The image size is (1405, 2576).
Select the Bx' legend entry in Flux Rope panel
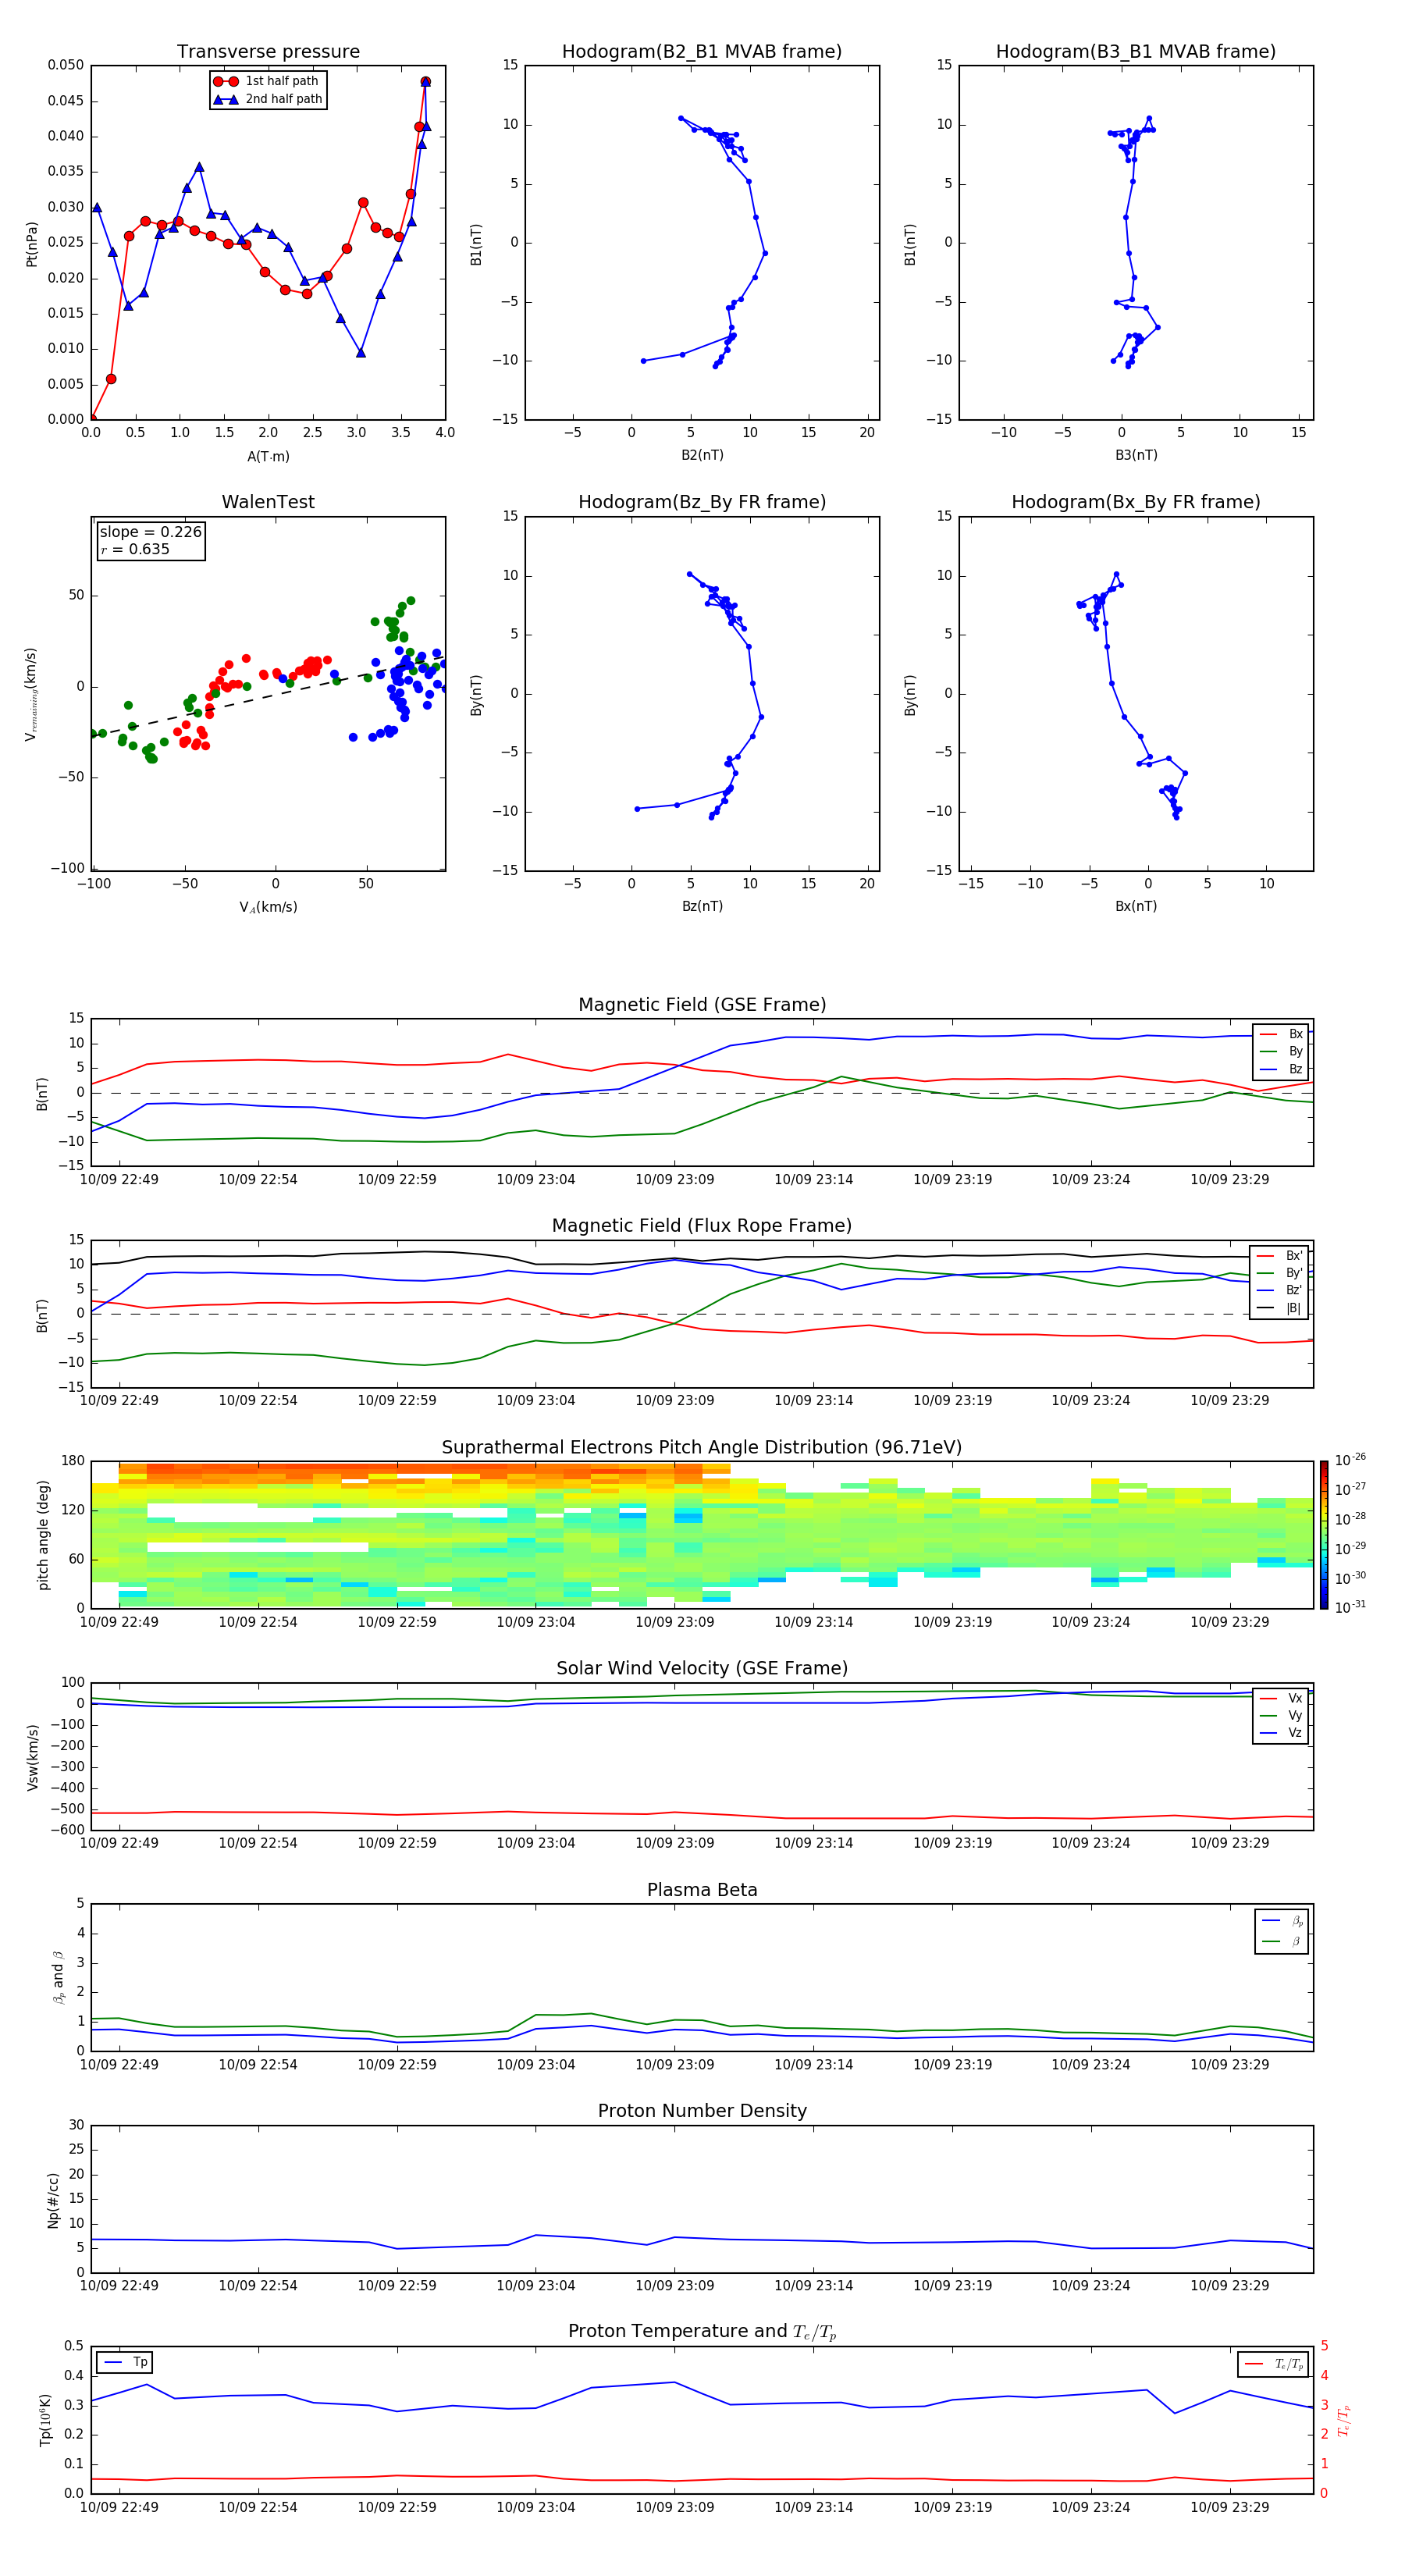[x=1280, y=1256]
